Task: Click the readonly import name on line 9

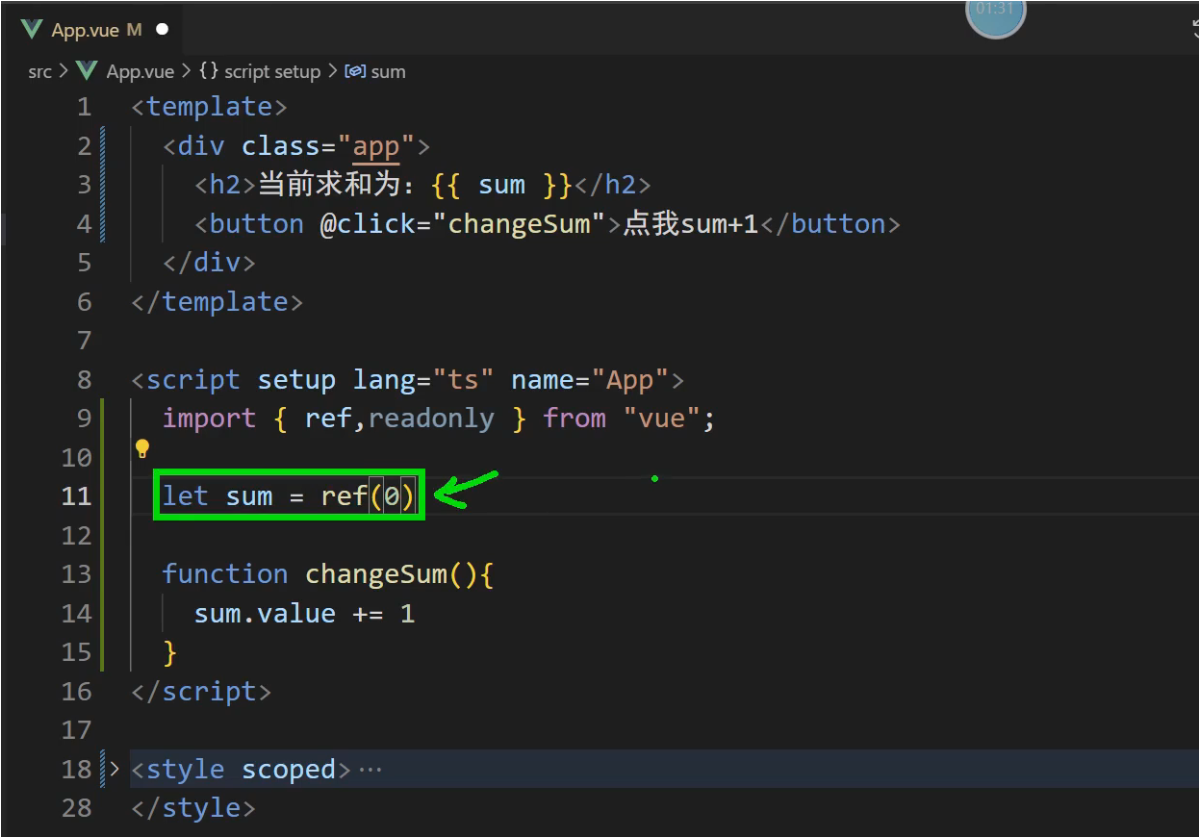Action: tap(431, 418)
